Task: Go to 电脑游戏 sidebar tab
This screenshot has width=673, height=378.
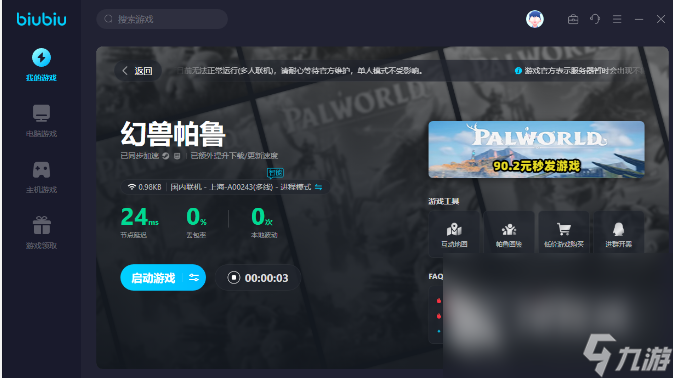Action: click(x=41, y=121)
